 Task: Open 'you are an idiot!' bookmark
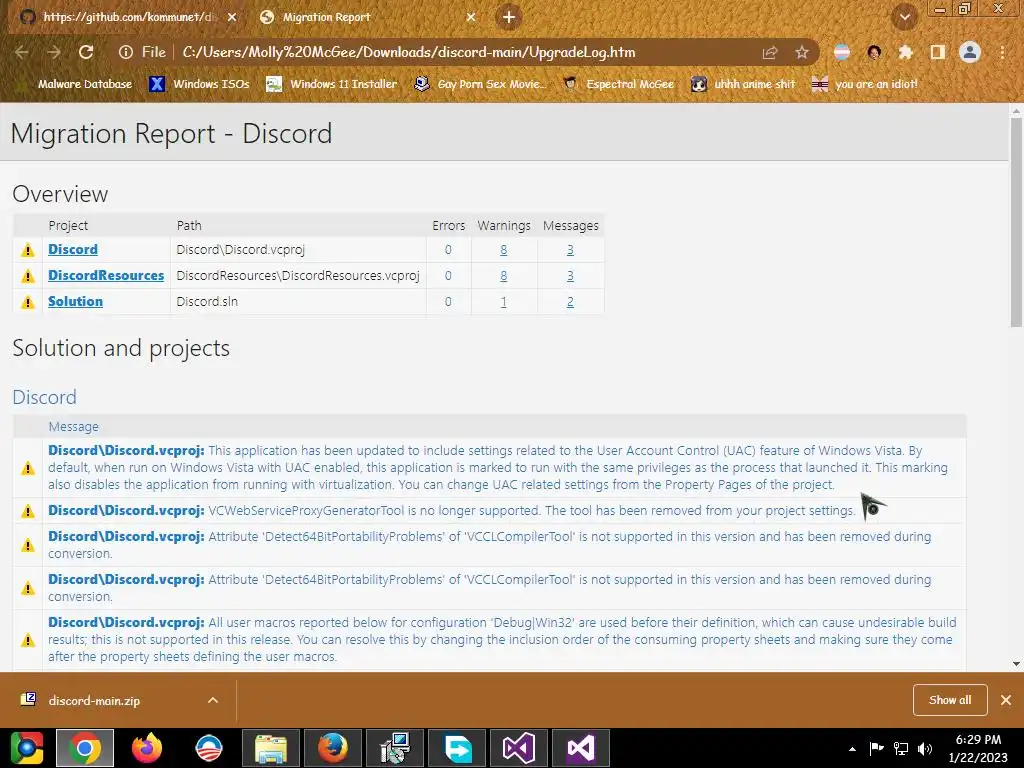pos(865,84)
